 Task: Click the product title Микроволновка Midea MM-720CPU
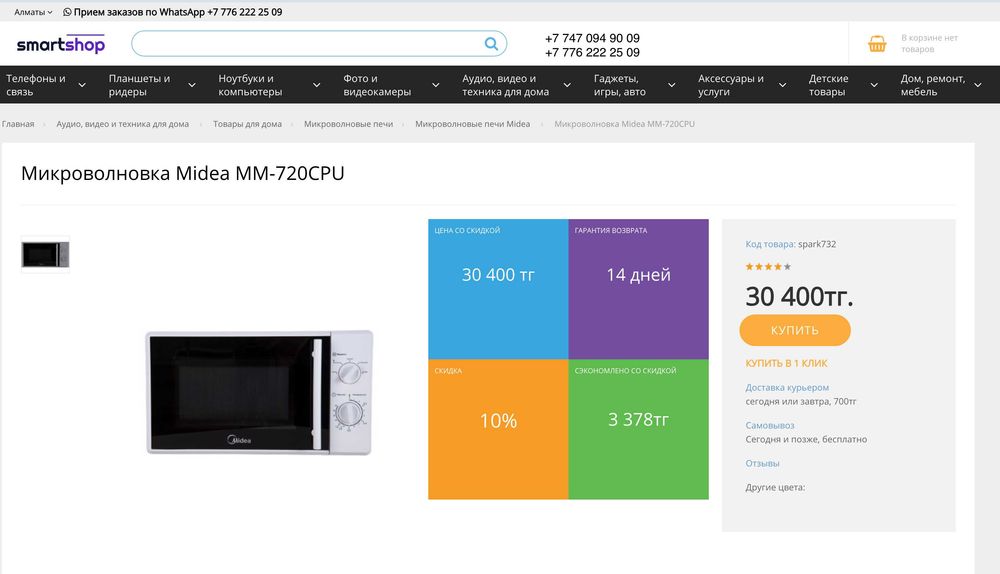(x=182, y=173)
